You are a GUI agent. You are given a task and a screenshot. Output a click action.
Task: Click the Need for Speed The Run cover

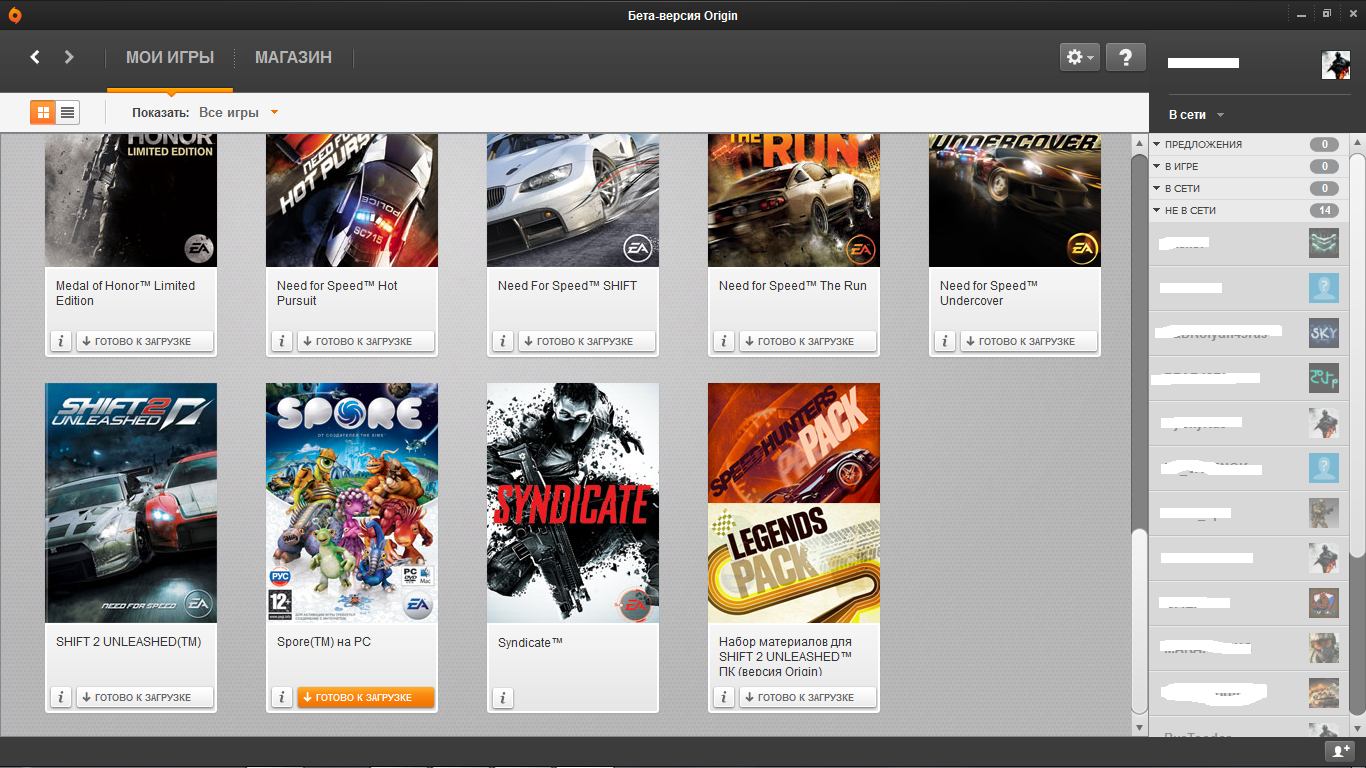pos(794,200)
